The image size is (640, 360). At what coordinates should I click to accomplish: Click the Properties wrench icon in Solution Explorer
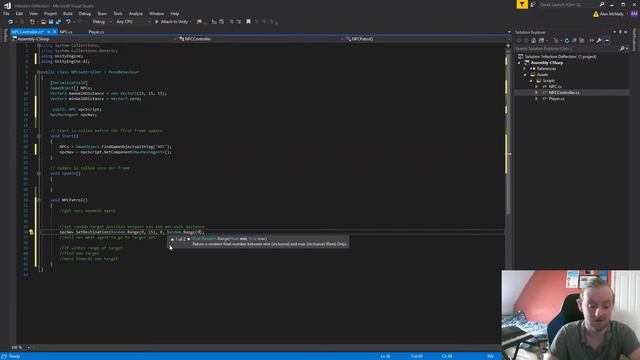pos(599,40)
